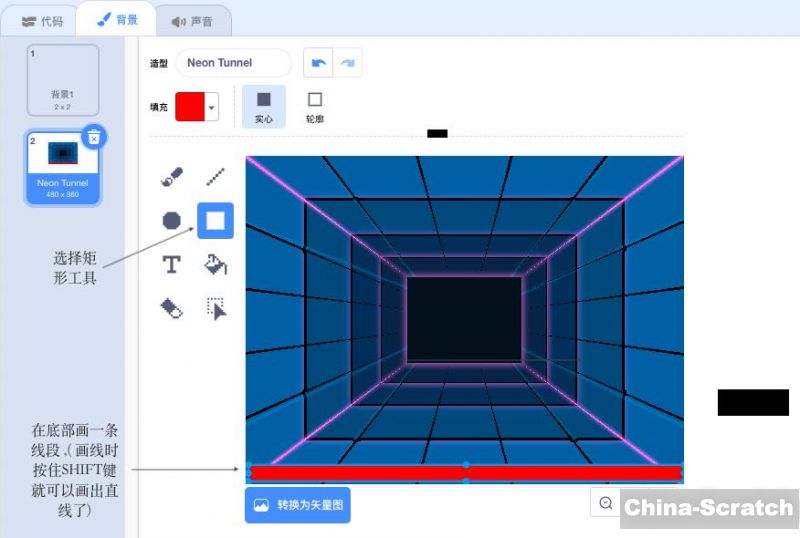Select the Circle tool
This screenshot has width=800, height=538.
[x=171, y=220]
